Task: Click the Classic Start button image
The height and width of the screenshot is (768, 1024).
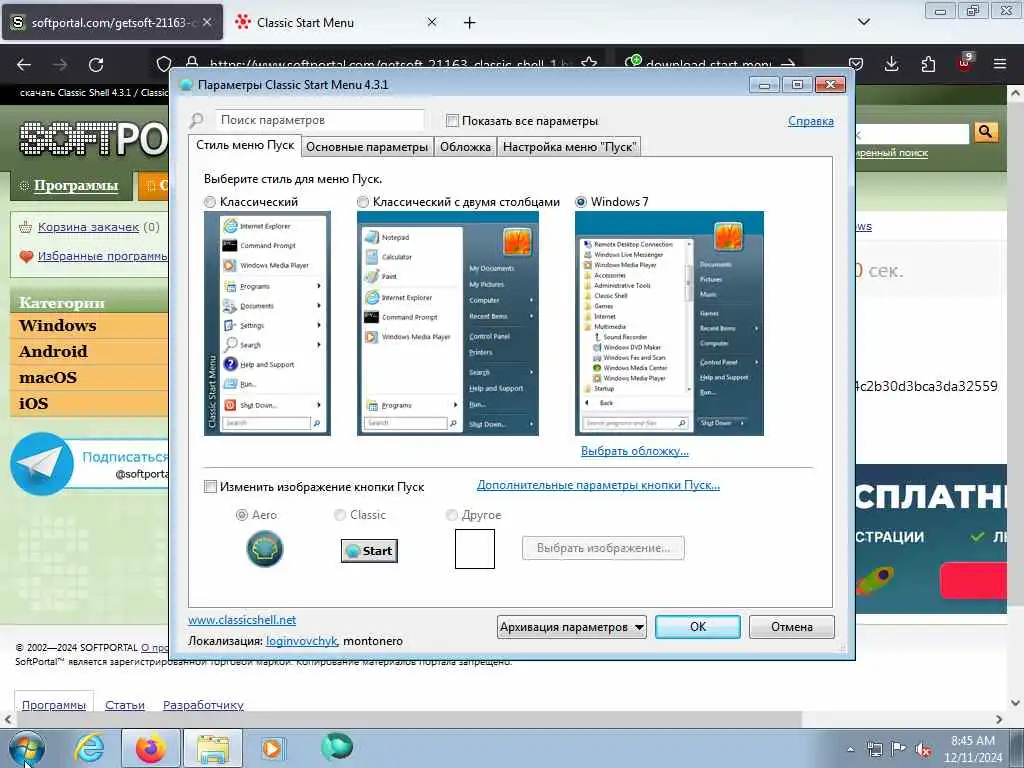Action: tap(369, 551)
